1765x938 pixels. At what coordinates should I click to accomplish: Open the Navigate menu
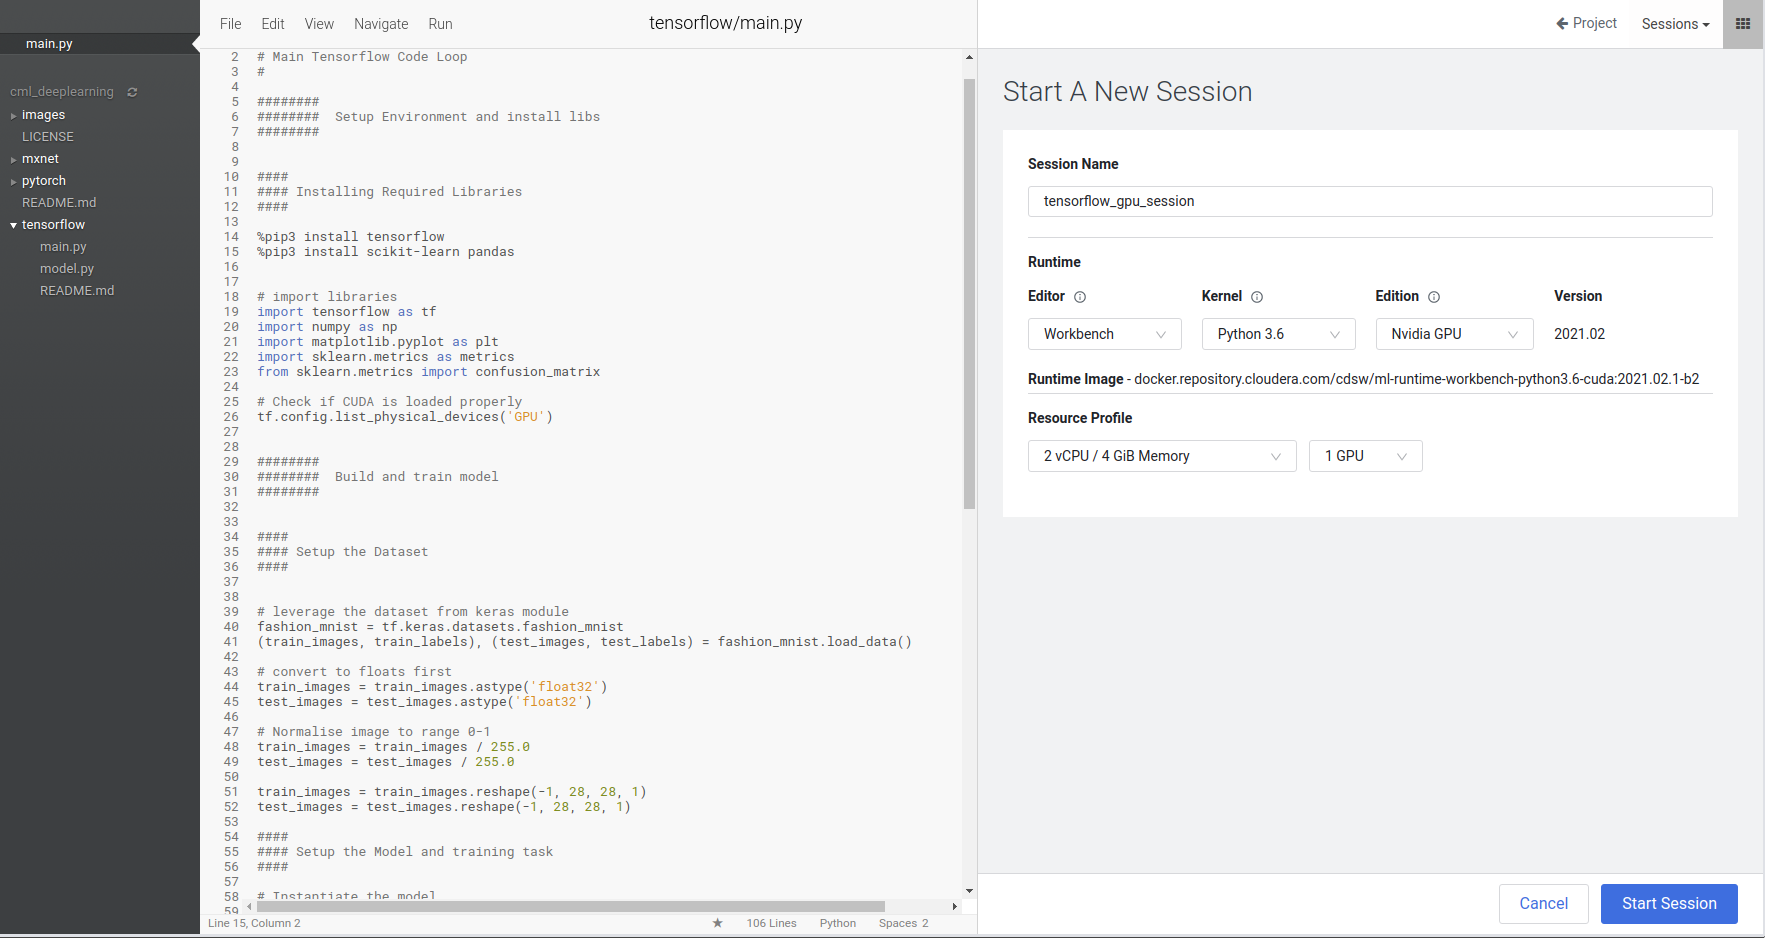(381, 24)
